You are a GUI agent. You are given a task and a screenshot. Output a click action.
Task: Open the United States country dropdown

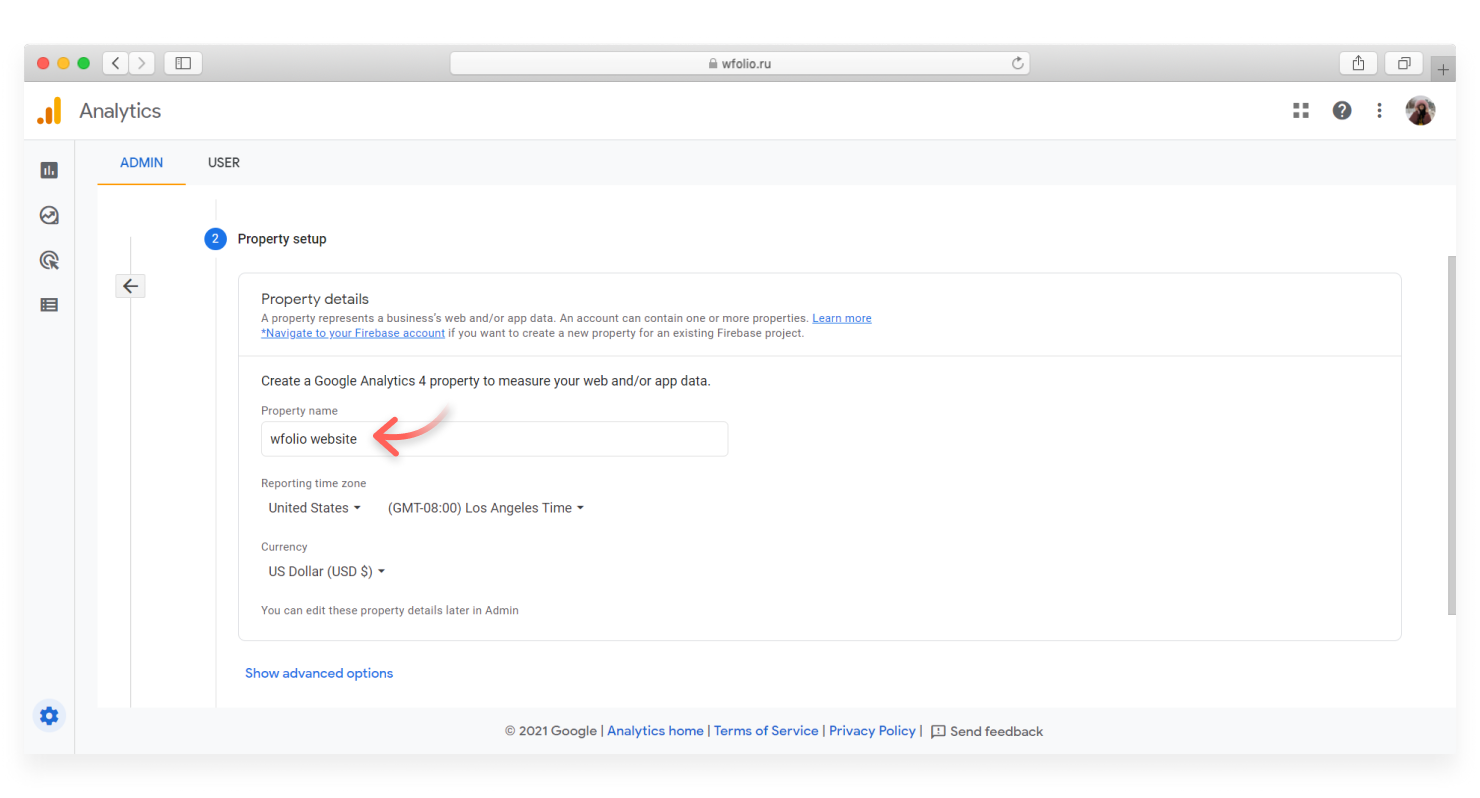point(314,508)
